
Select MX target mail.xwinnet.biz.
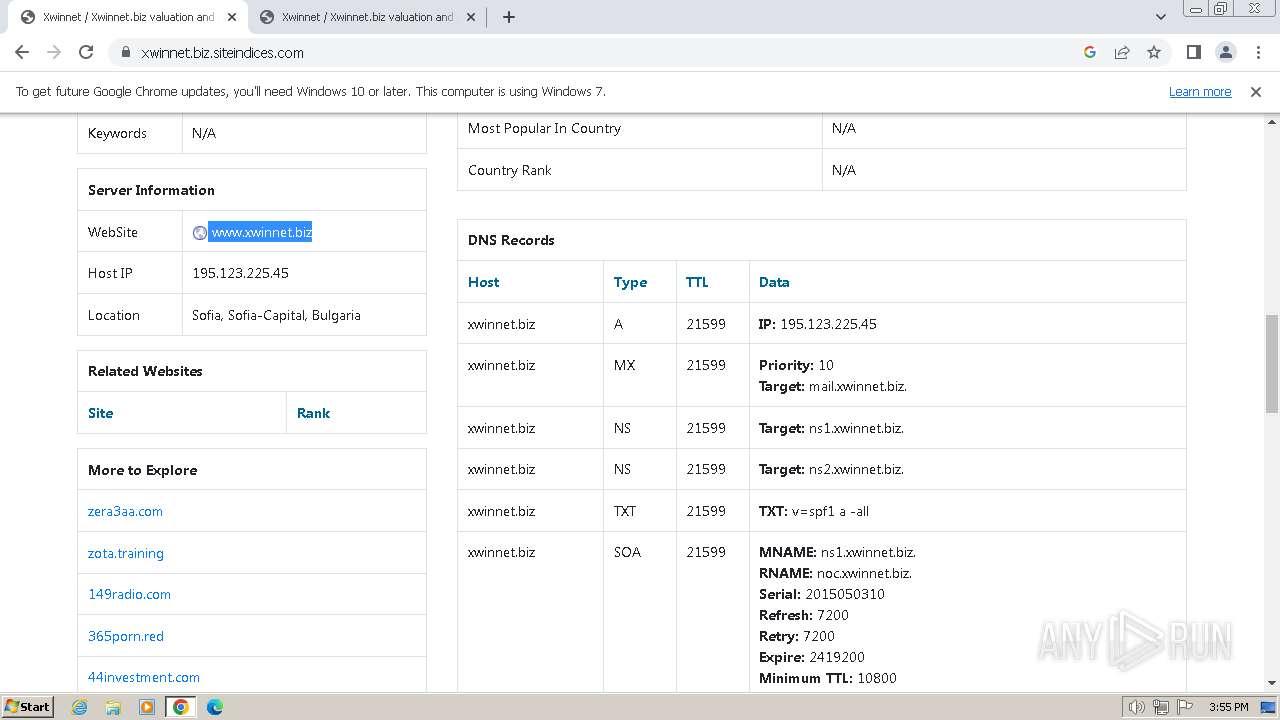point(858,386)
